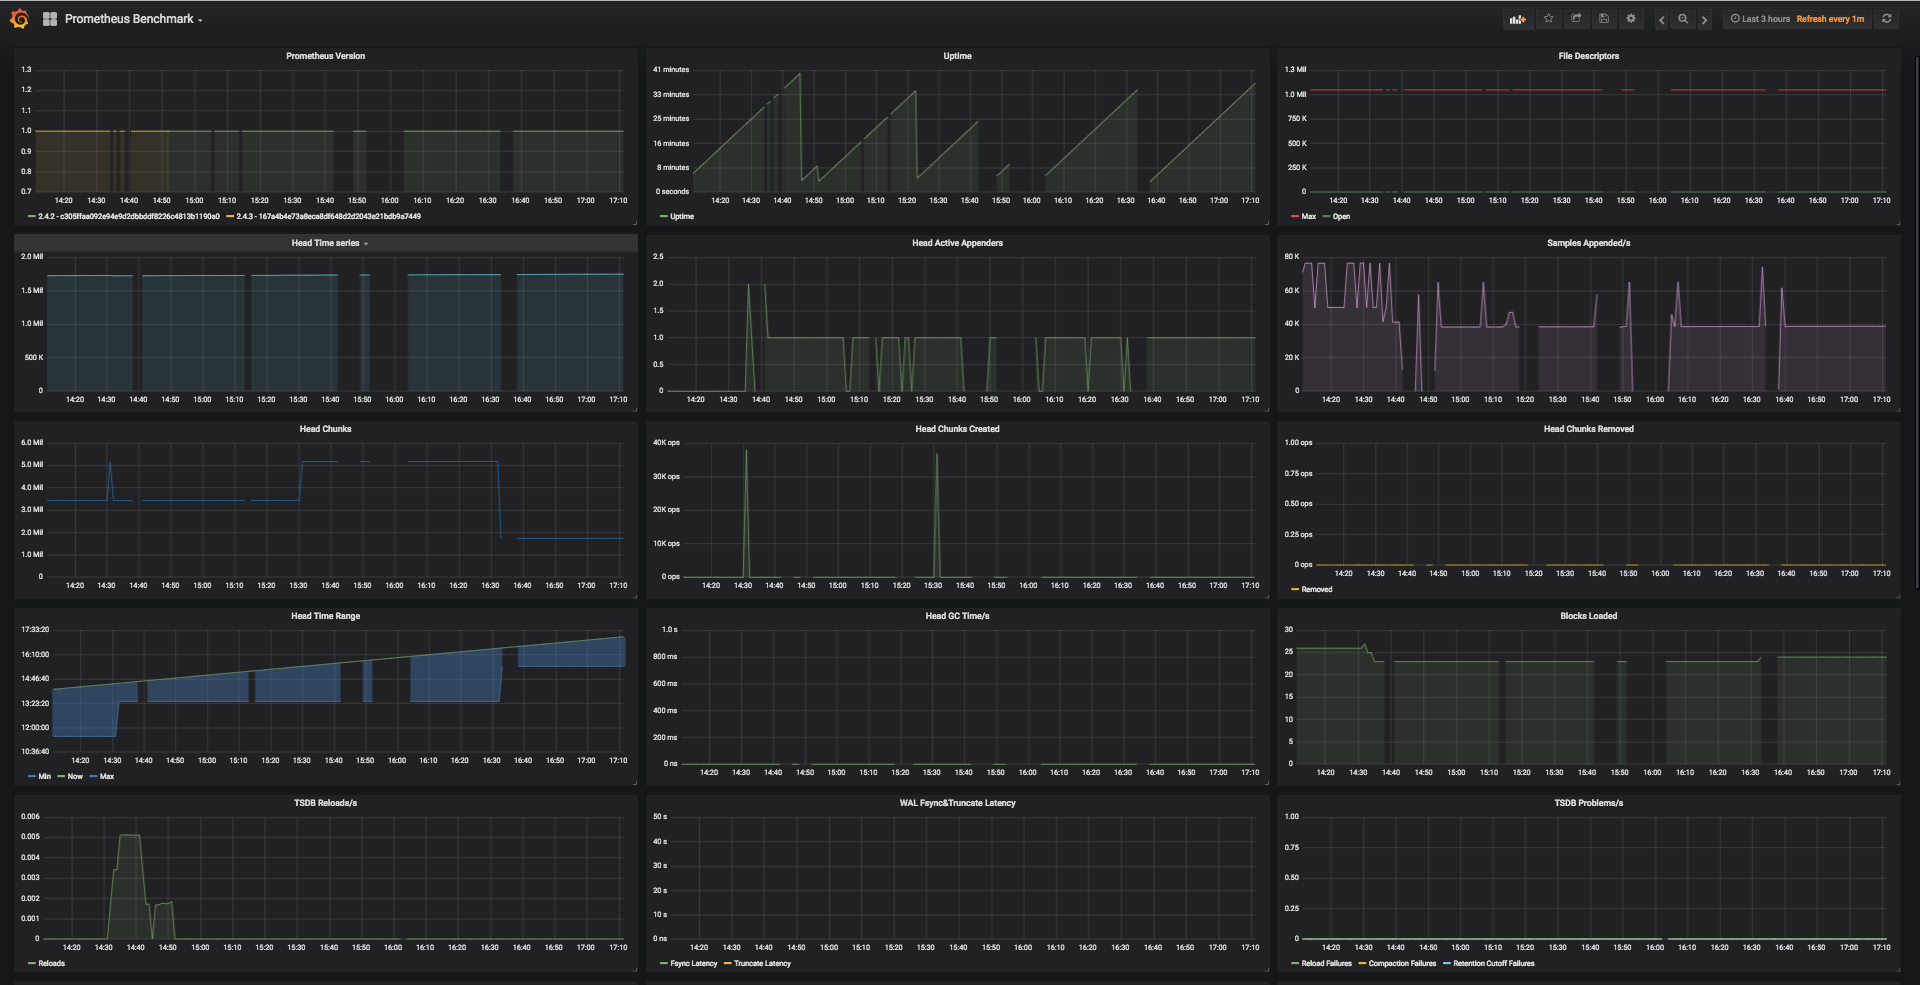The image size is (1920, 985).
Task: Zoom out the time range
Action: pyautogui.click(x=1683, y=19)
